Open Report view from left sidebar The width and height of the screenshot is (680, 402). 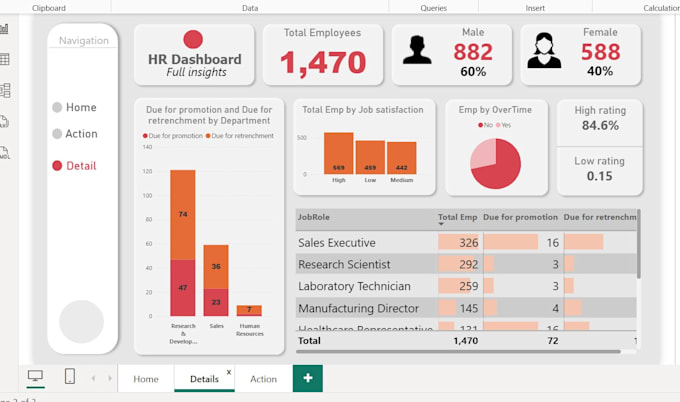[x=4, y=29]
